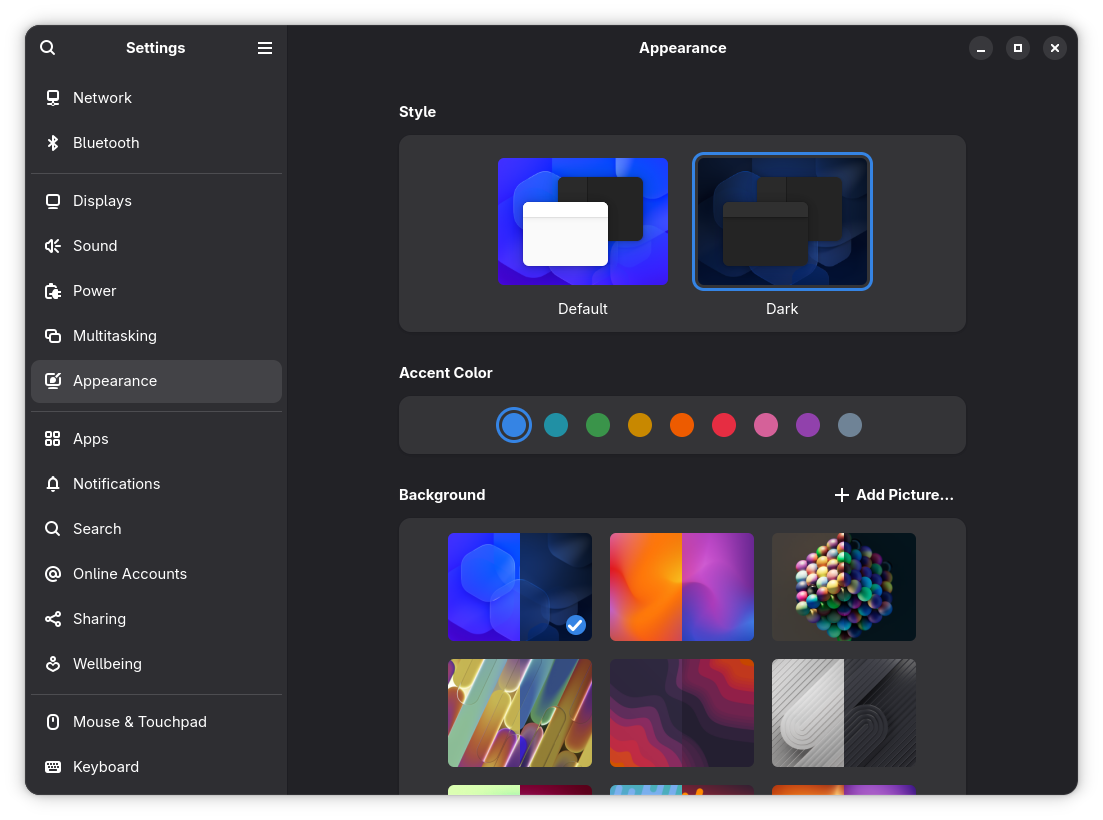
Task: Switch to Sound settings
Action: click(x=156, y=246)
